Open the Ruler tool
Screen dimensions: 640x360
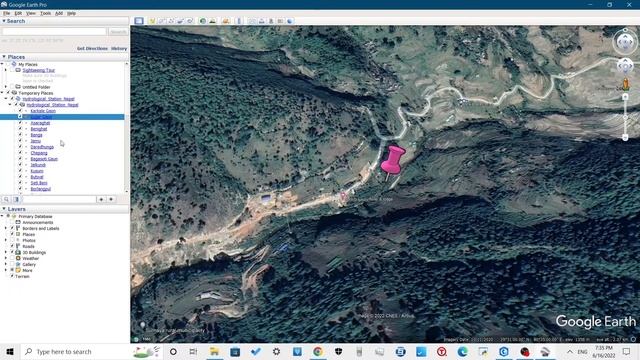coord(239,21)
